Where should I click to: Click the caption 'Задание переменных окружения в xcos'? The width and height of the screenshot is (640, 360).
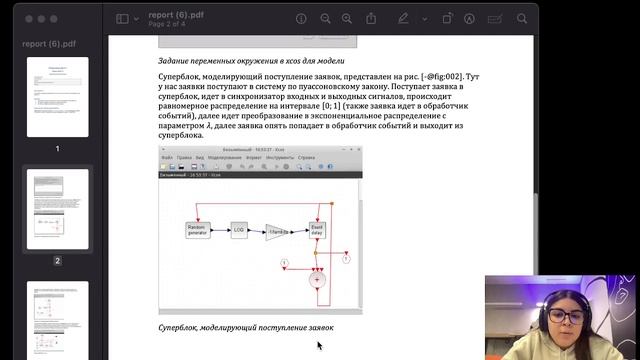[251, 61]
